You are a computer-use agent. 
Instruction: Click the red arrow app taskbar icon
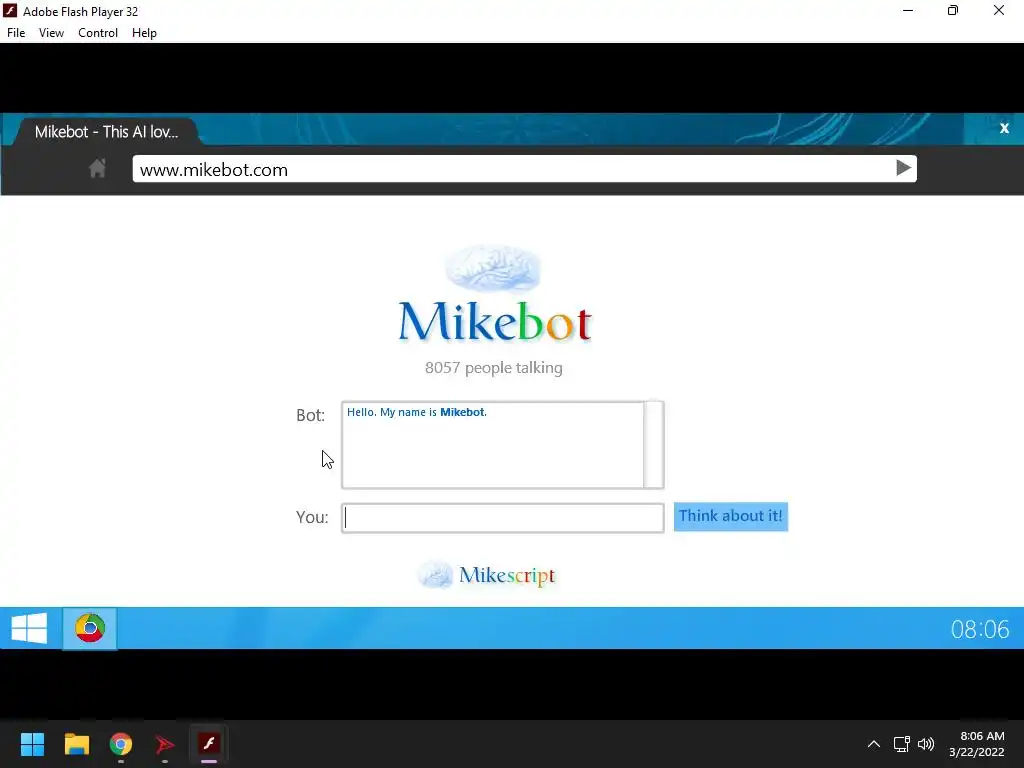click(165, 744)
